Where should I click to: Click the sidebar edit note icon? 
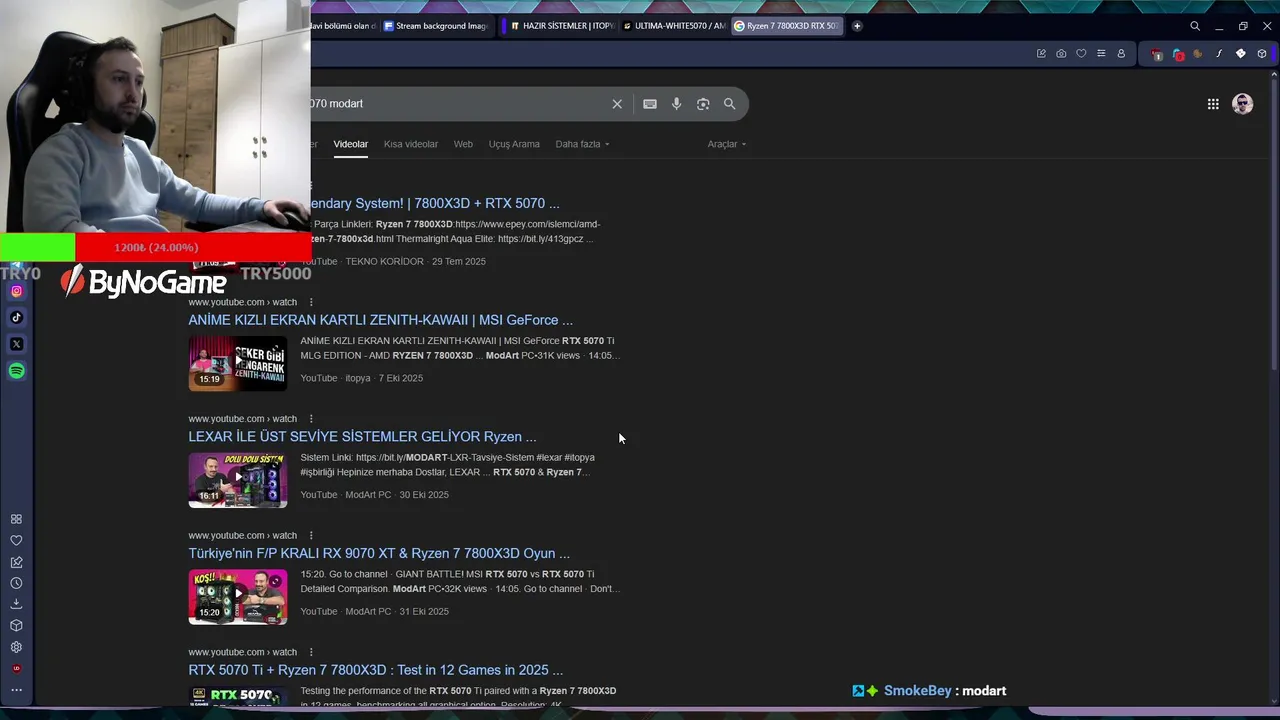16,562
